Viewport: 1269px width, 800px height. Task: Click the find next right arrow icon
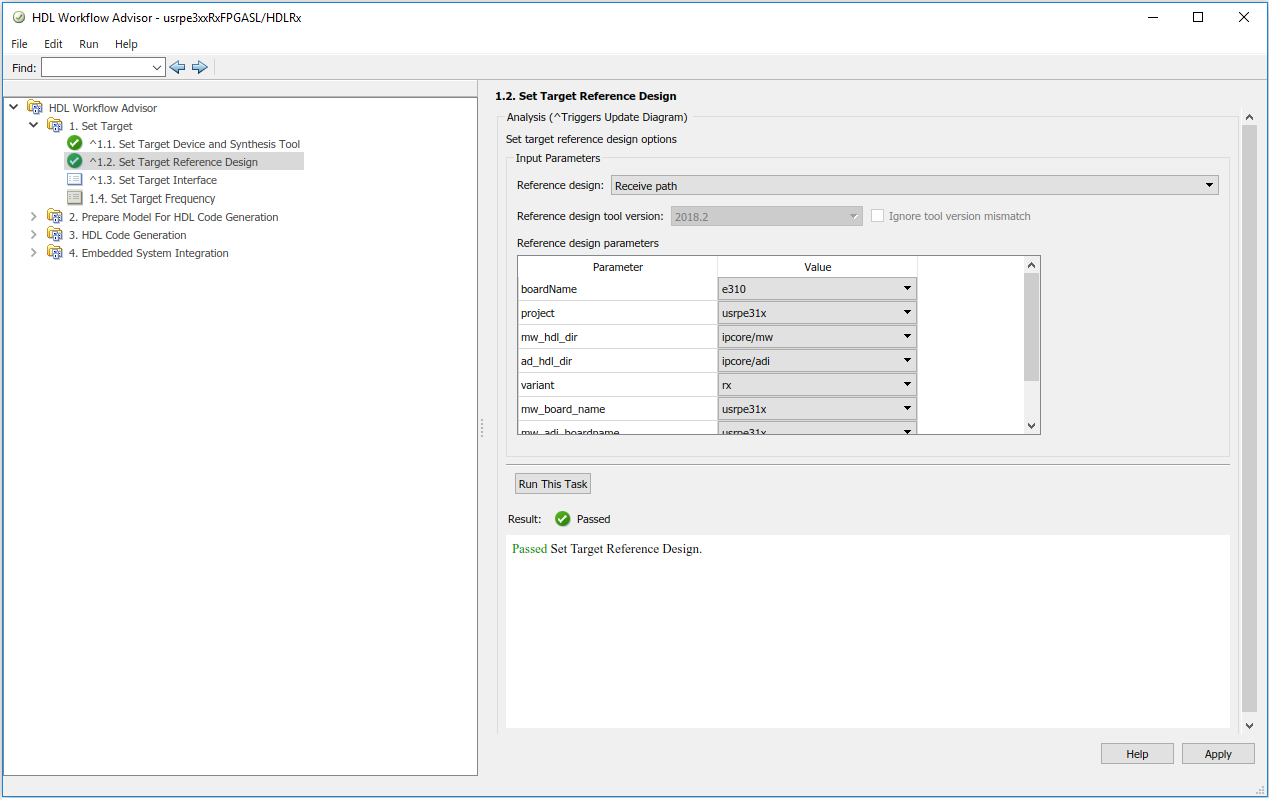(200, 67)
